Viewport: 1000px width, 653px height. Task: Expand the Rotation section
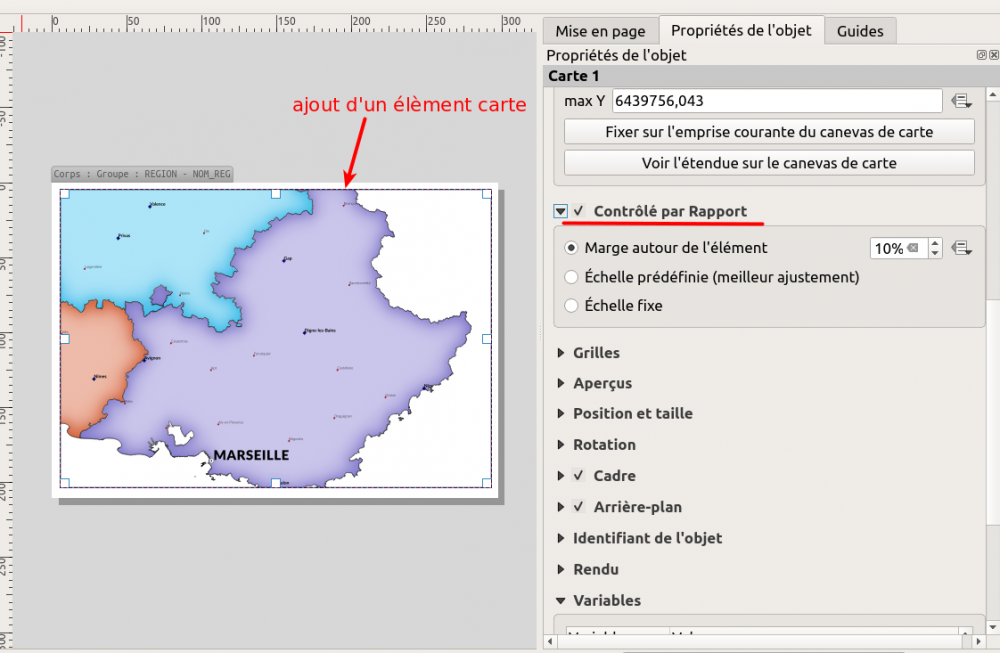559,444
